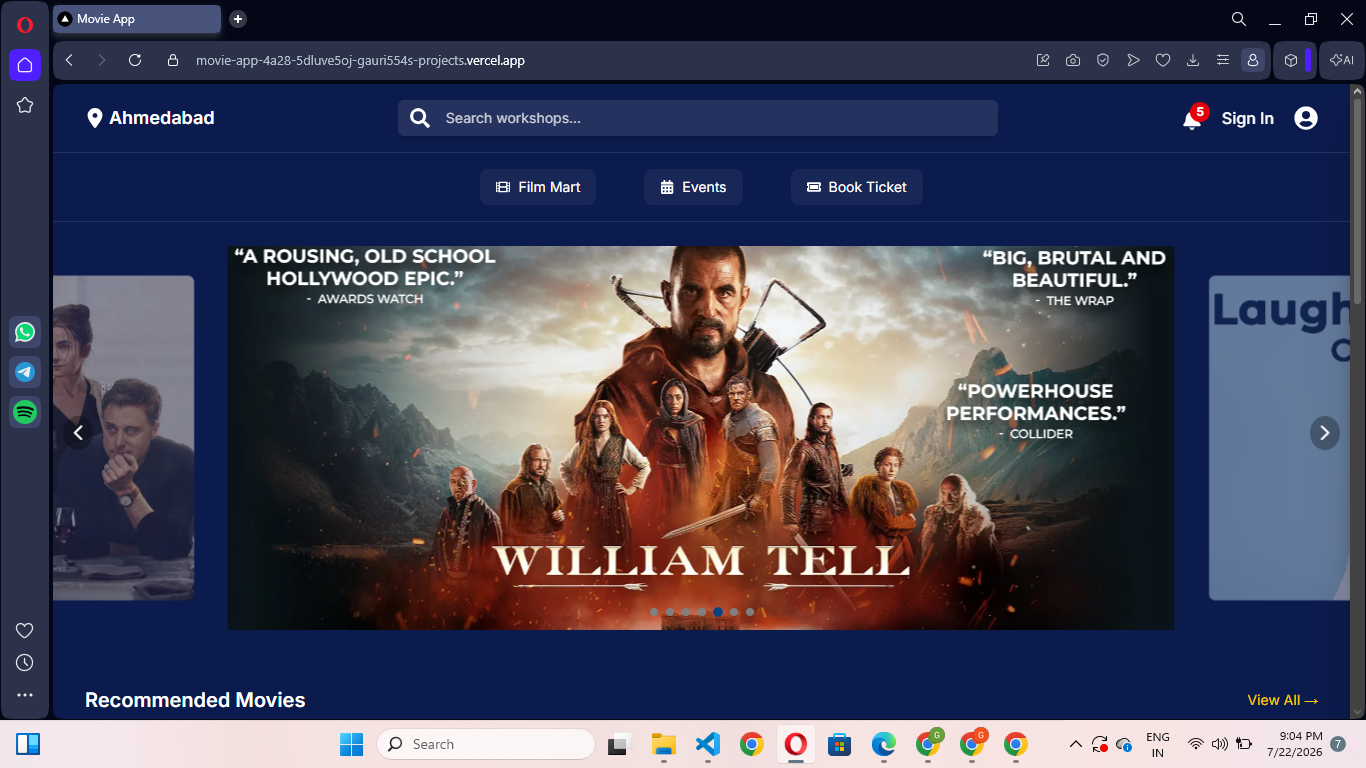Open the privacy shield icon
The height and width of the screenshot is (768, 1366).
pos(1103,60)
